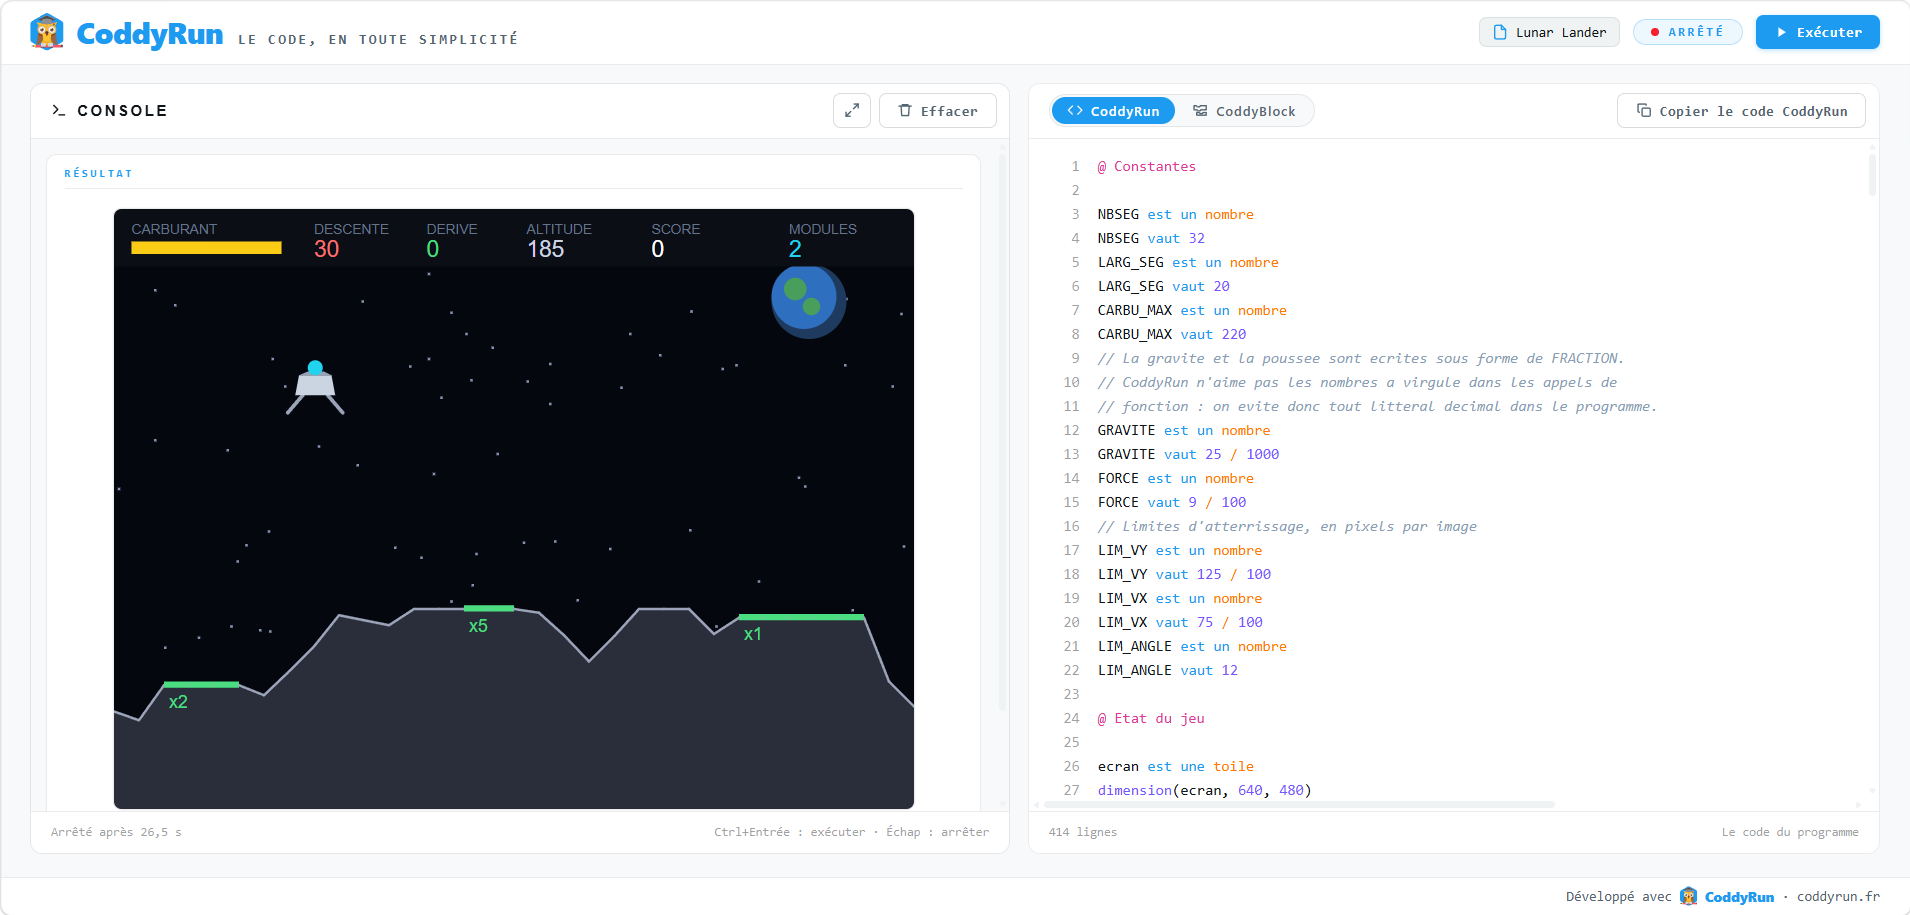Click the CoddyRun owl logo icon
The height and width of the screenshot is (915, 1910).
tap(47, 32)
